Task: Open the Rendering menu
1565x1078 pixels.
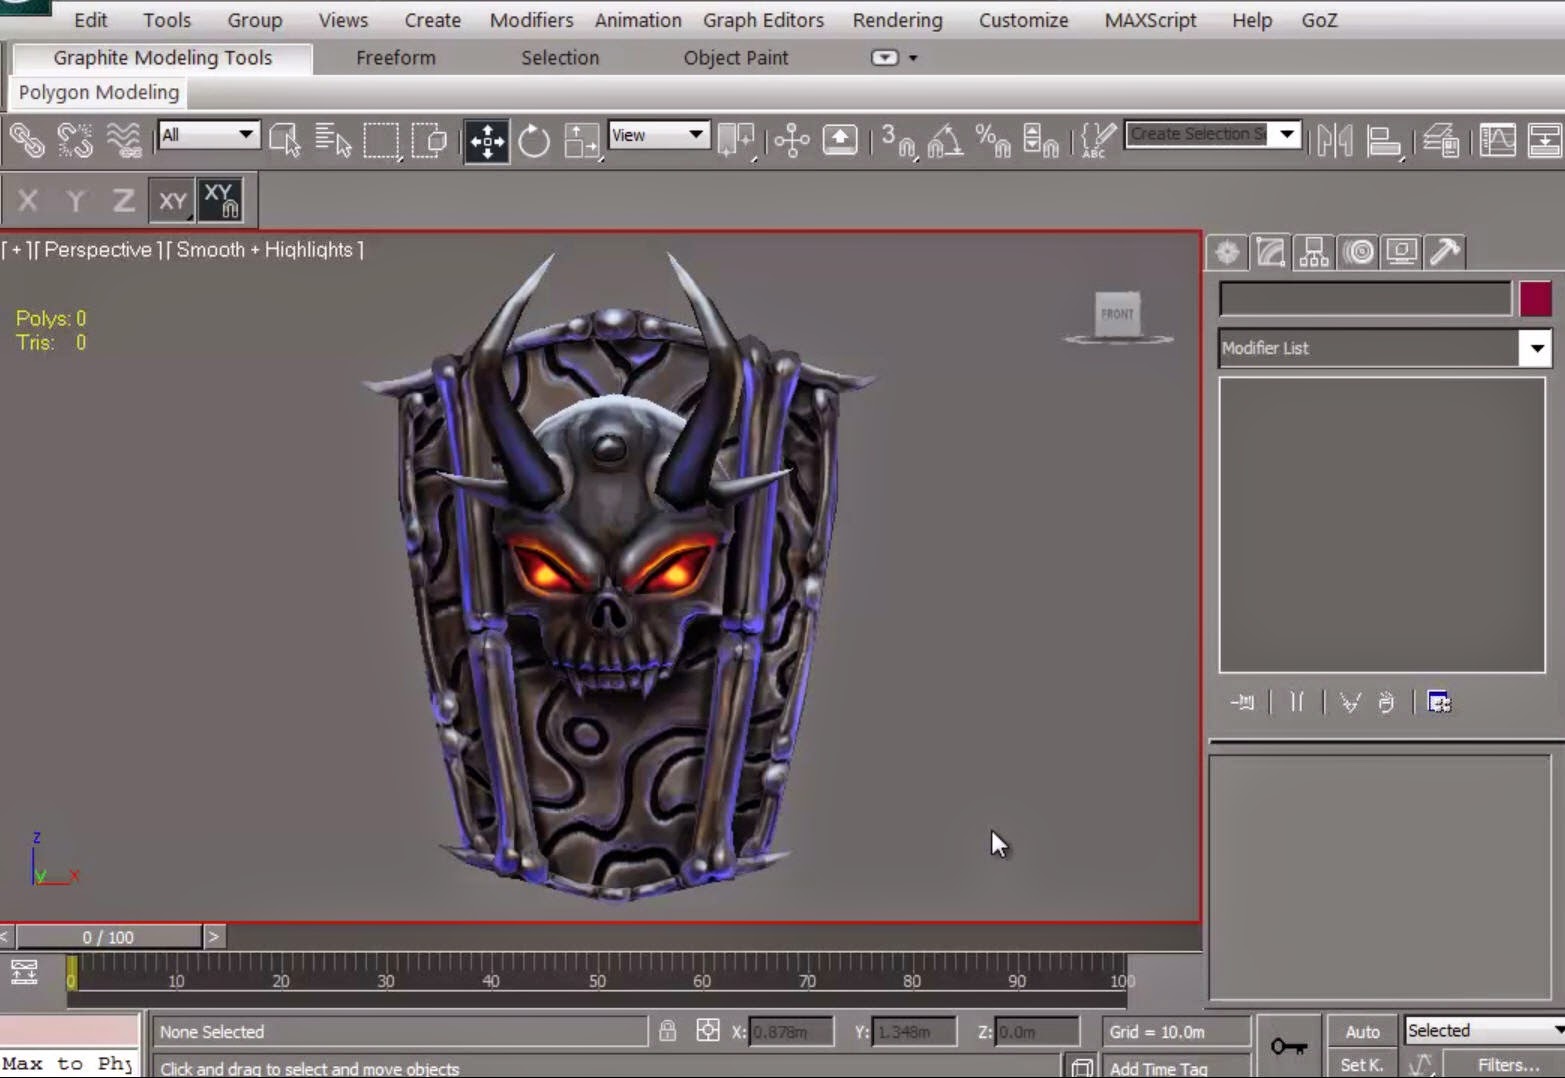Action: (x=897, y=20)
